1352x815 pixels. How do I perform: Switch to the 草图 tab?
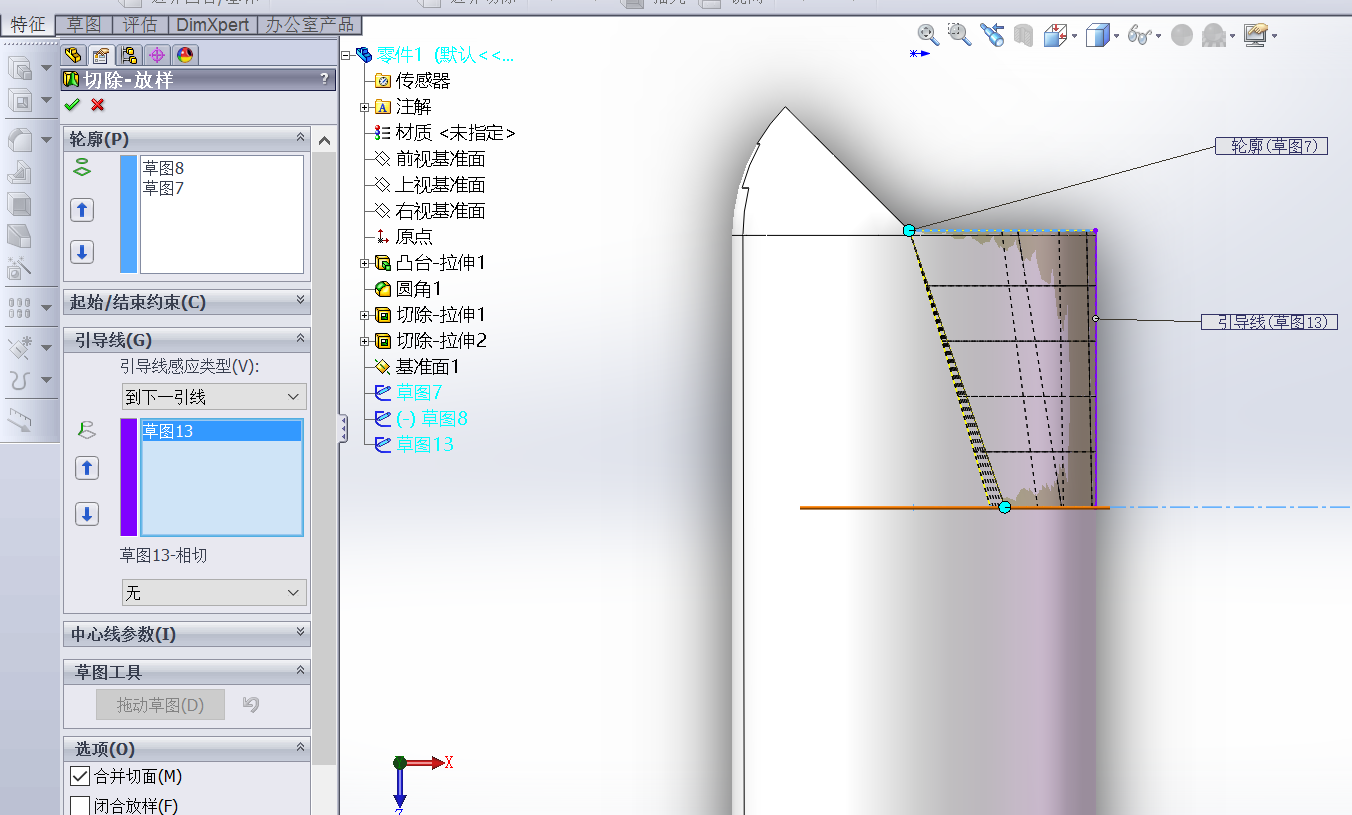pyautogui.click(x=84, y=24)
